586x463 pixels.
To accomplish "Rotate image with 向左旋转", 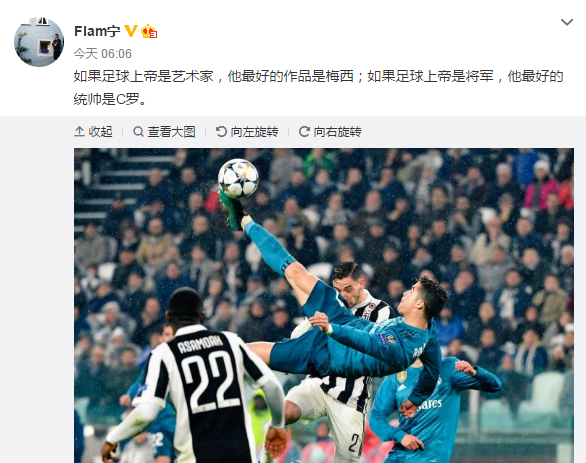I will point(247,132).
